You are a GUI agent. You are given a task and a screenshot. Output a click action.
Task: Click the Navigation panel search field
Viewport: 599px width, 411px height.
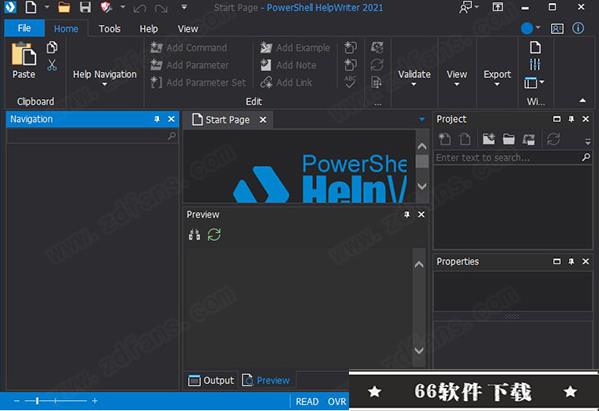click(x=92, y=136)
